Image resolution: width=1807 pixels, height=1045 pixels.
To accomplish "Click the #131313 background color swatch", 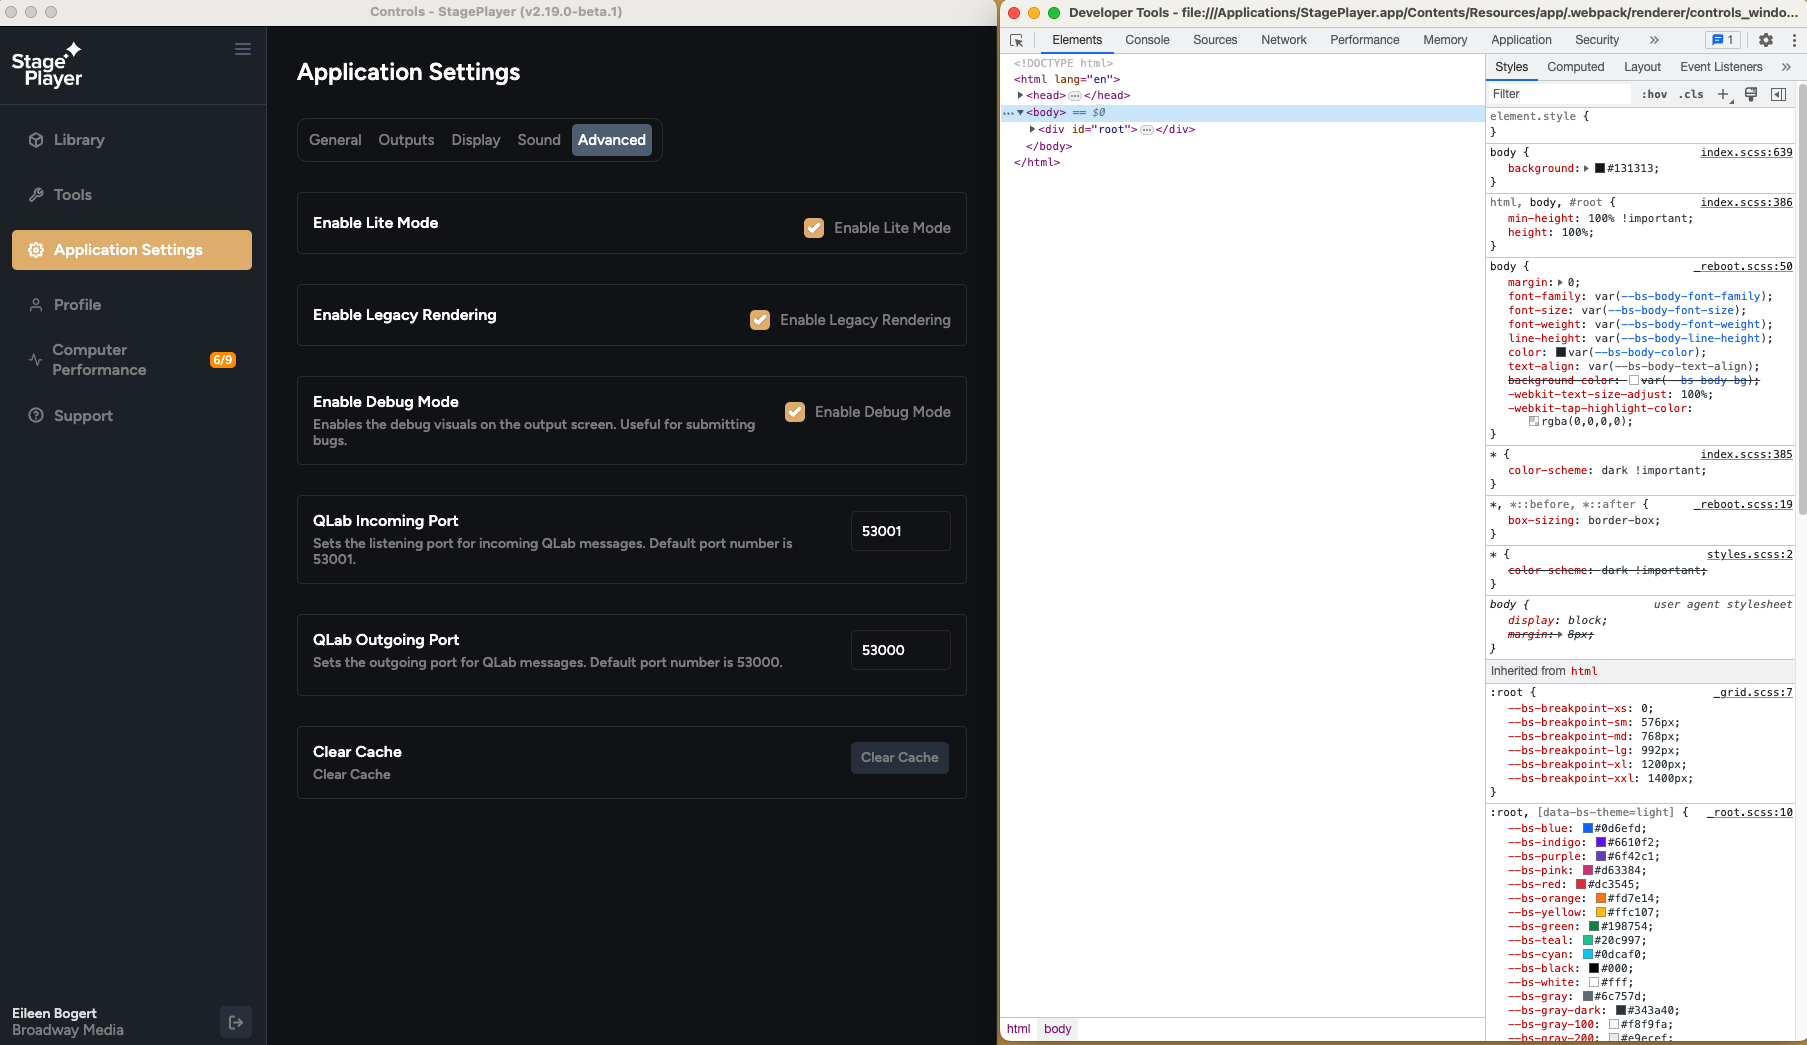I will click(1600, 169).
